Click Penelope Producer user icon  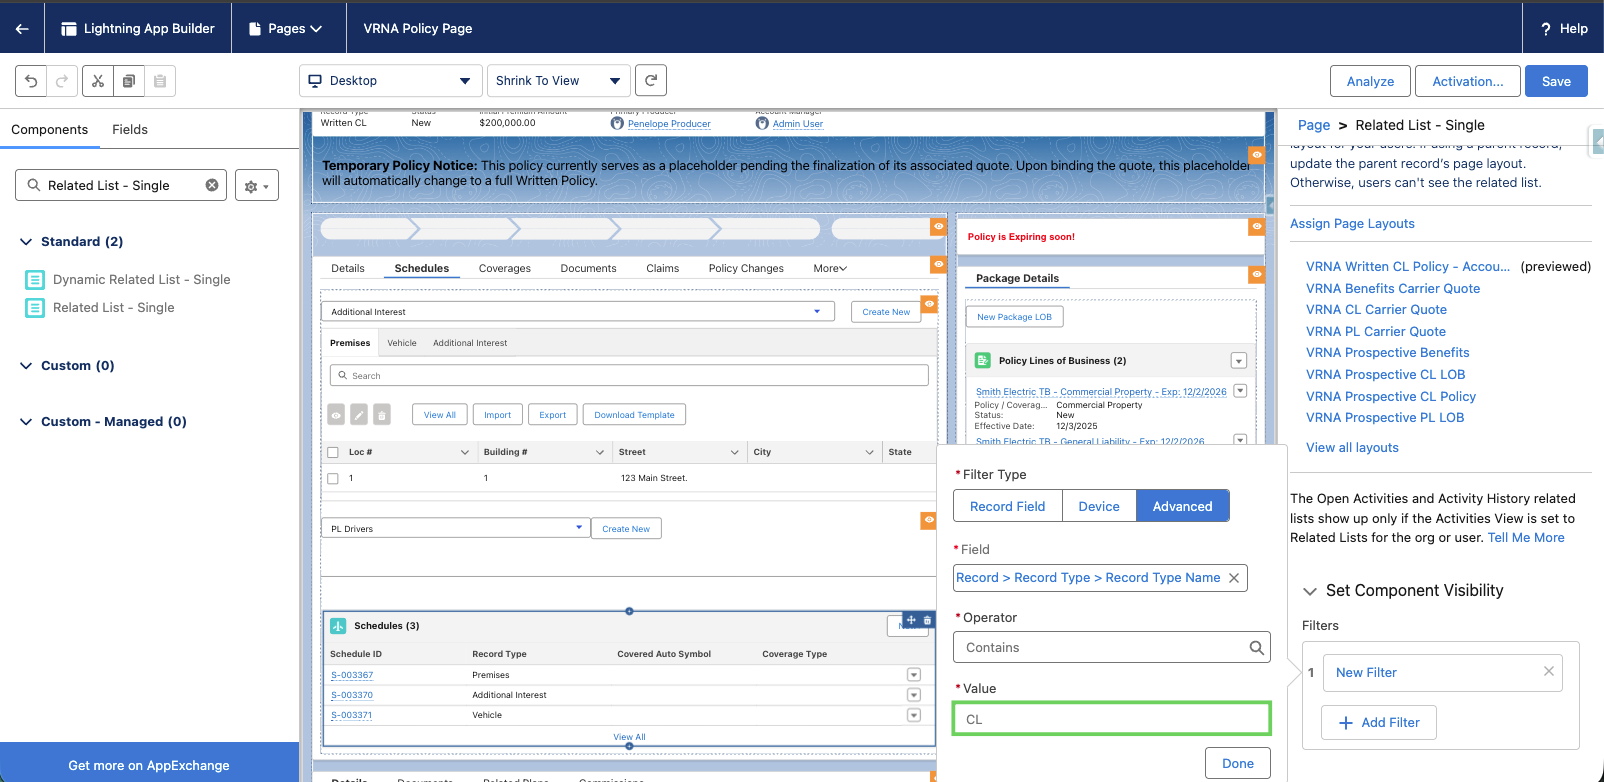617,124
